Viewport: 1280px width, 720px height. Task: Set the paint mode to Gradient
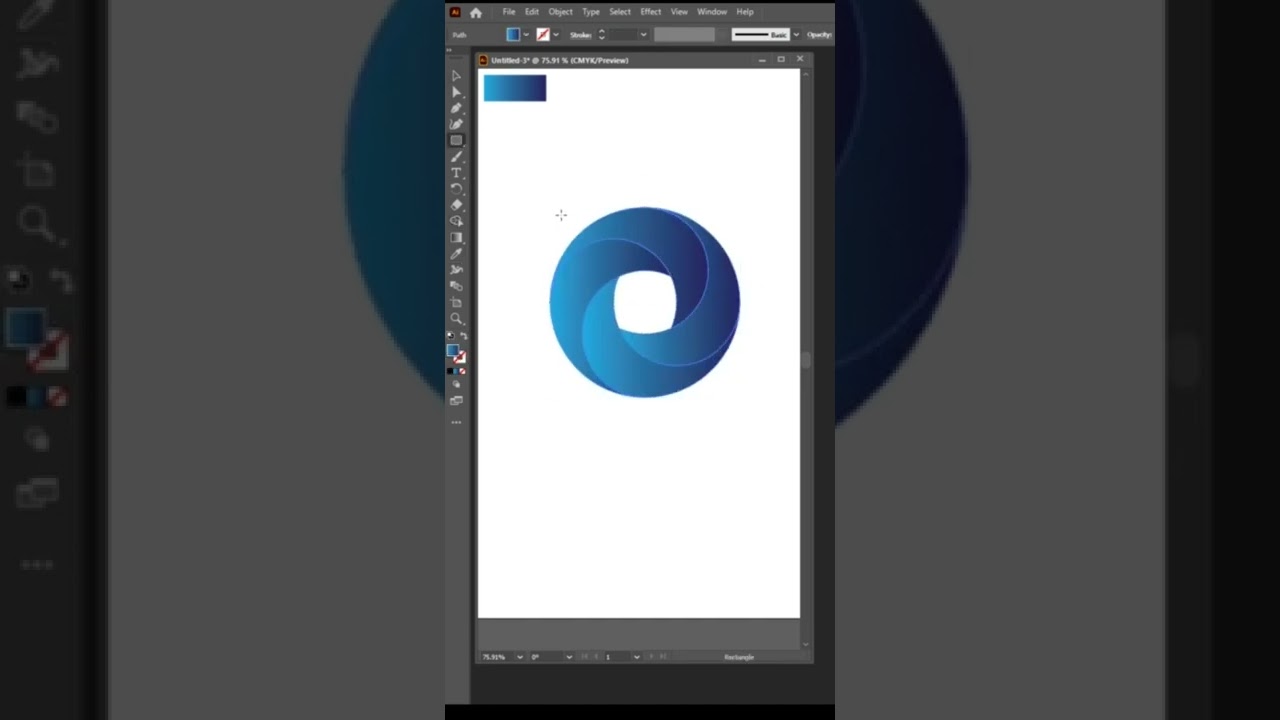pos(455,371)
